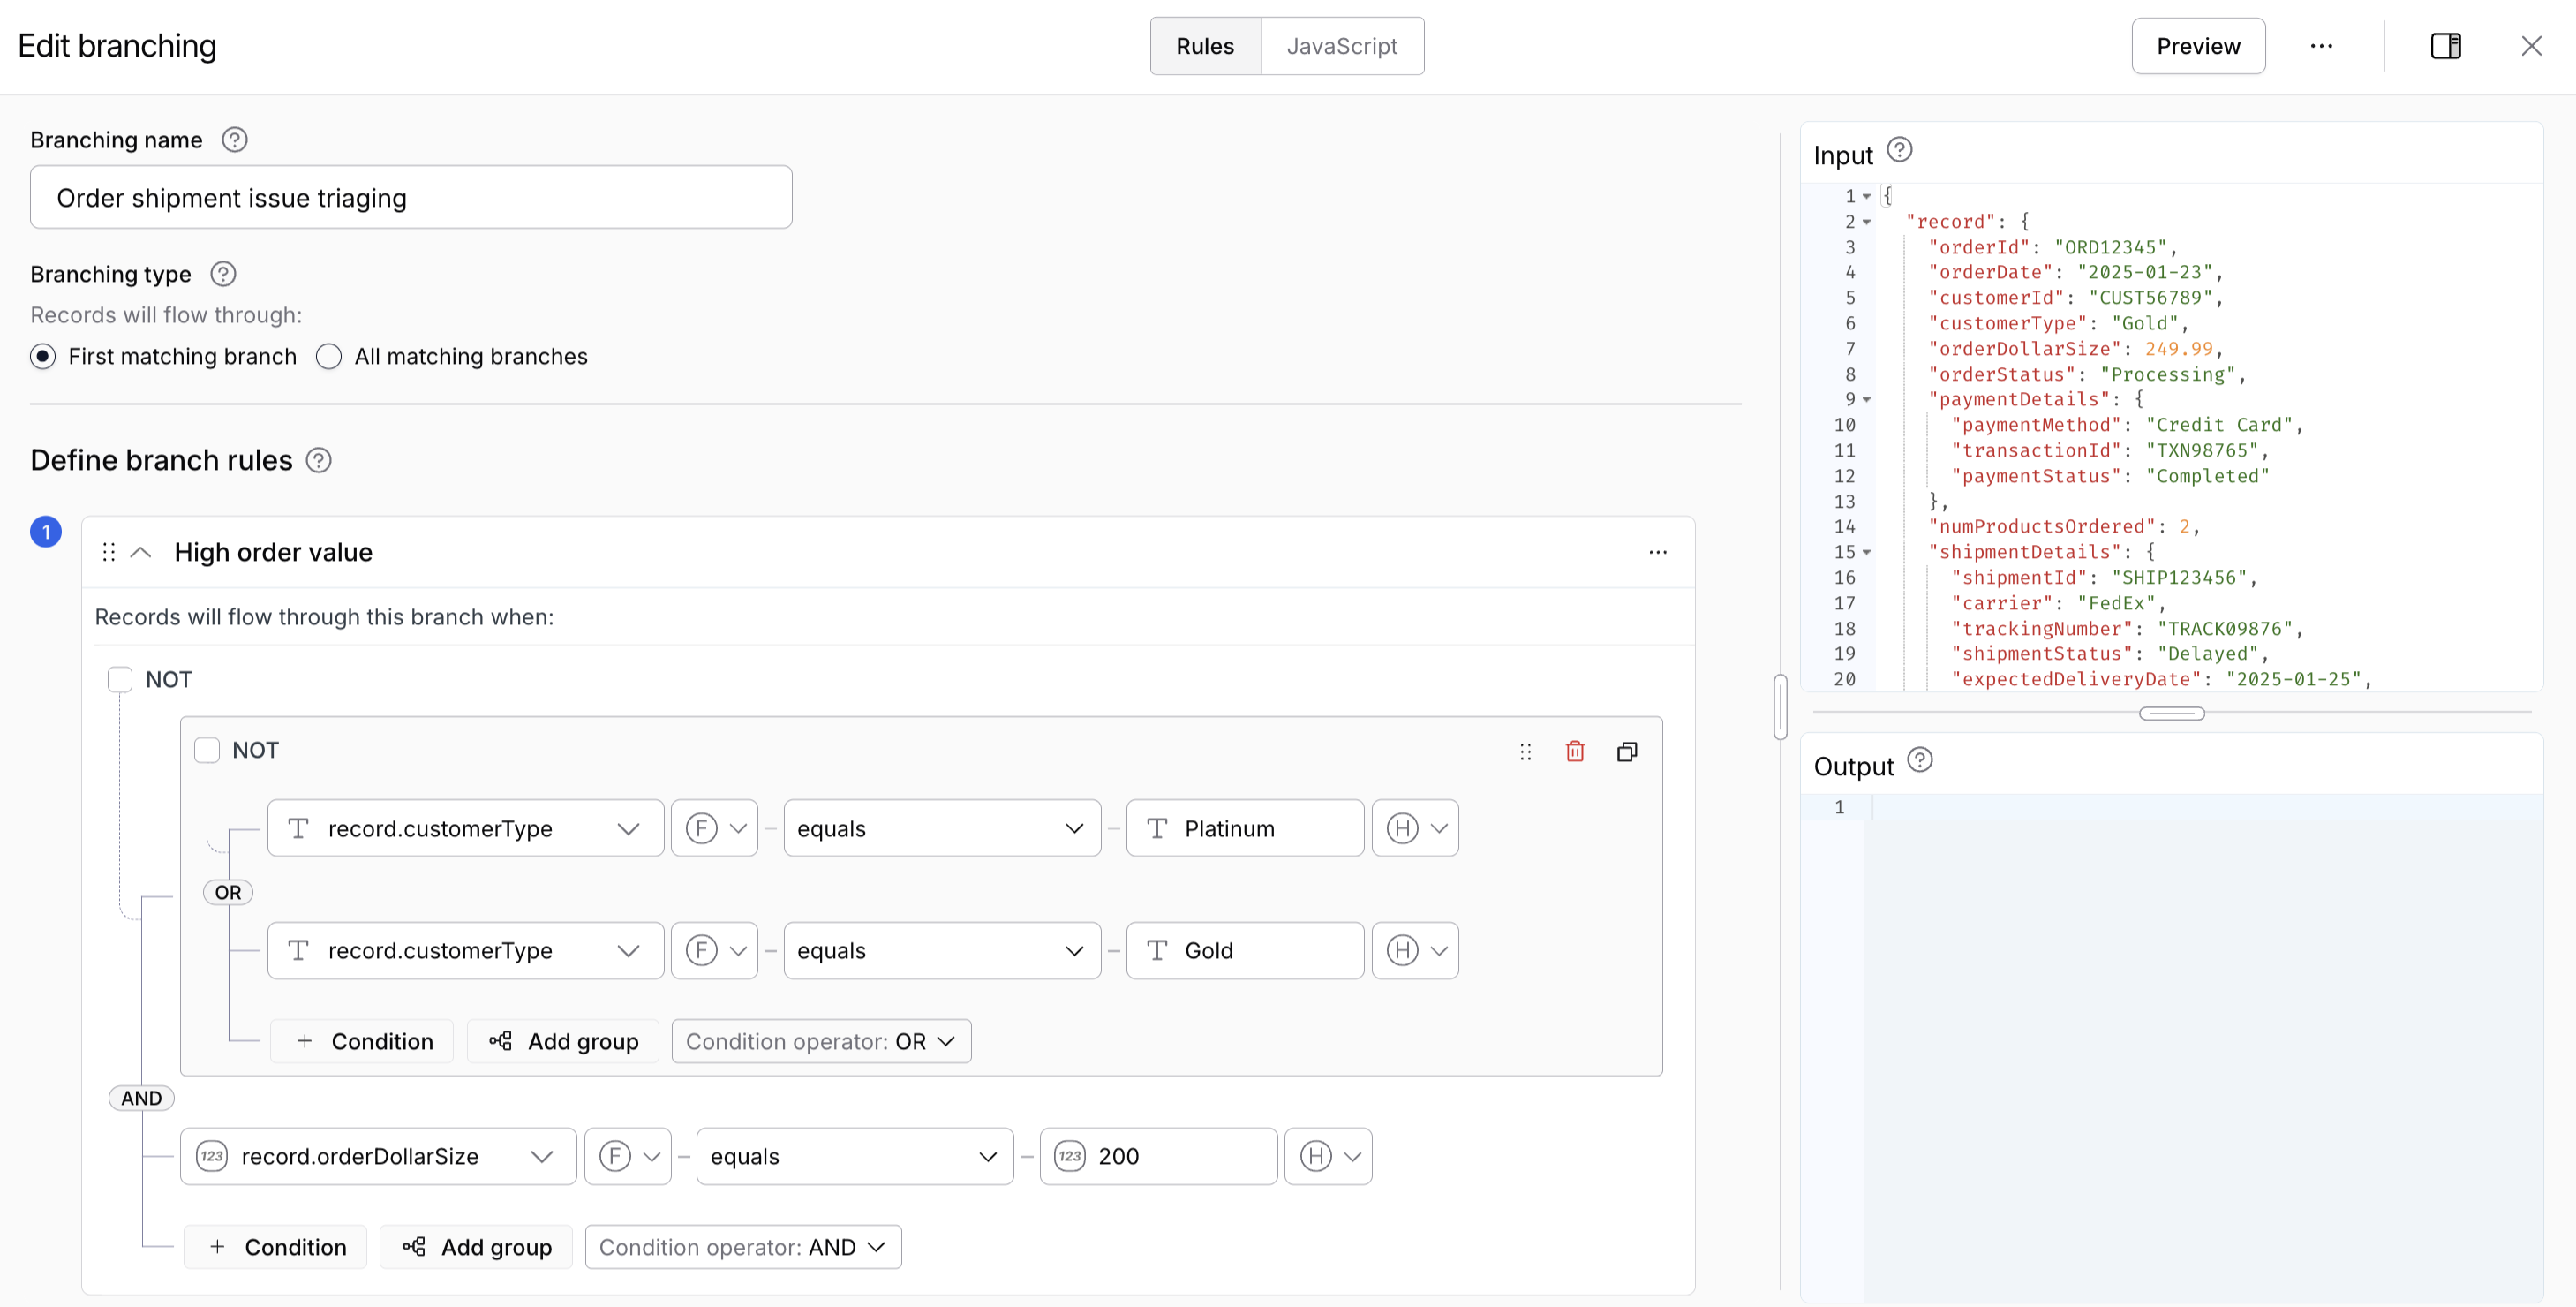This screenshot has width=2576, height=1307.
Task: Click the F type icon in Gold row
Action: 701,951
